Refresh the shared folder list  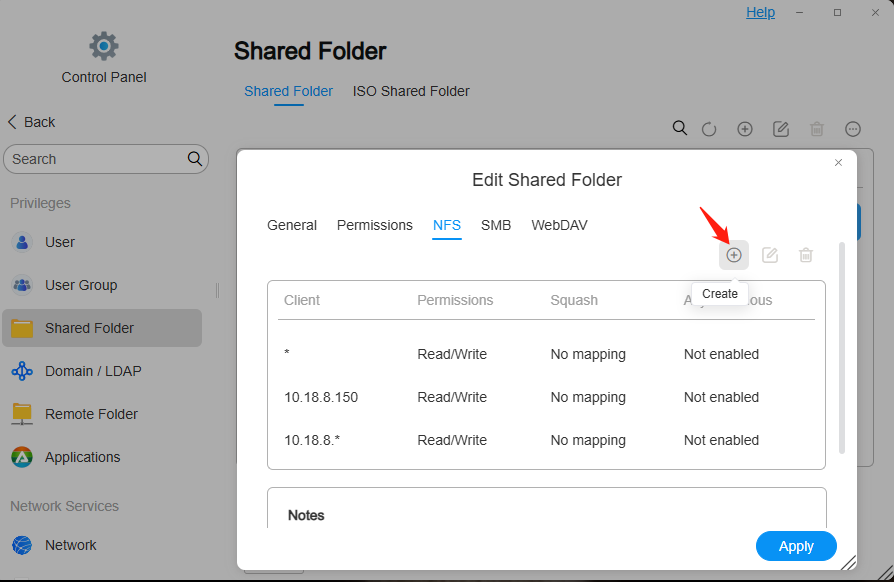709,129
